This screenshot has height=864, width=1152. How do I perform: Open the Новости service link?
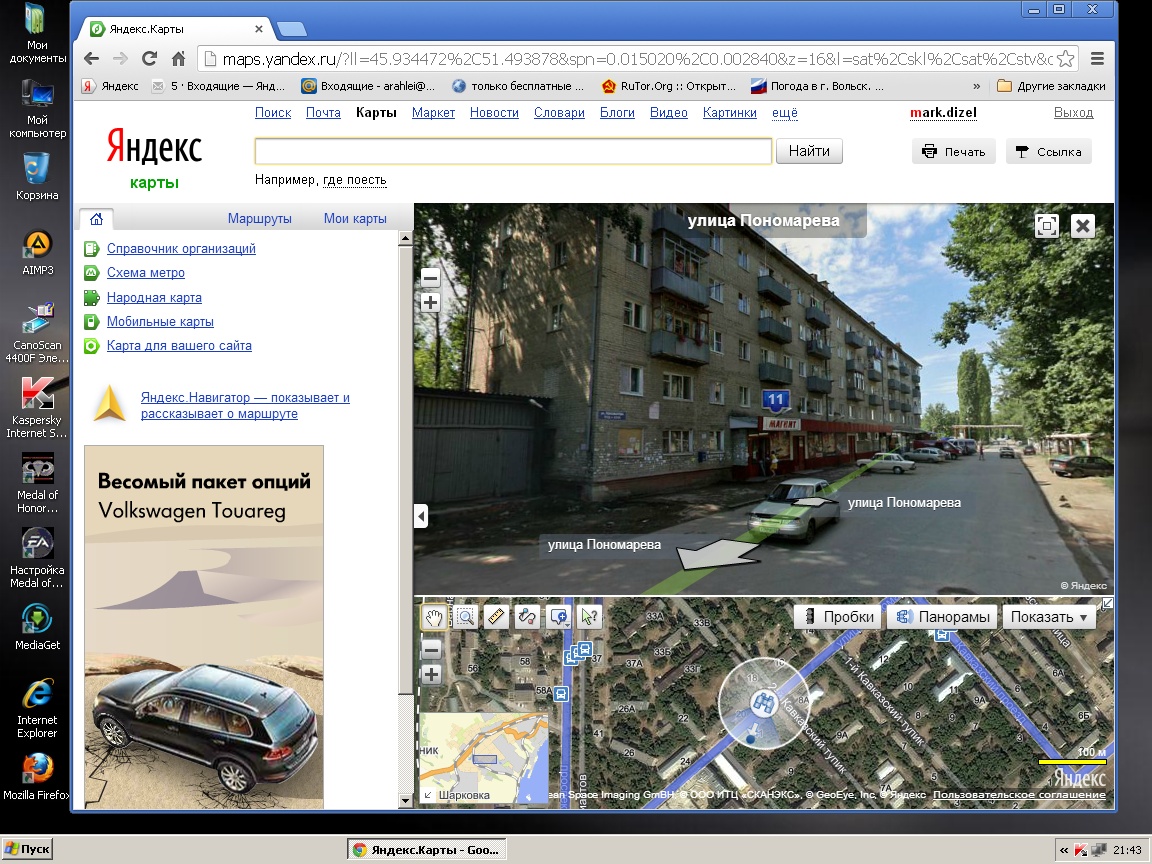point(494,112)
